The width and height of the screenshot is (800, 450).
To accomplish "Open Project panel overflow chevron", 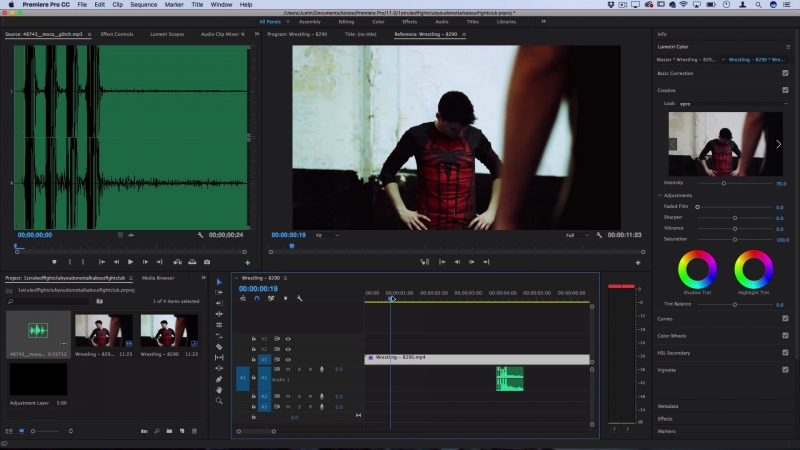I will coord(204,278).
